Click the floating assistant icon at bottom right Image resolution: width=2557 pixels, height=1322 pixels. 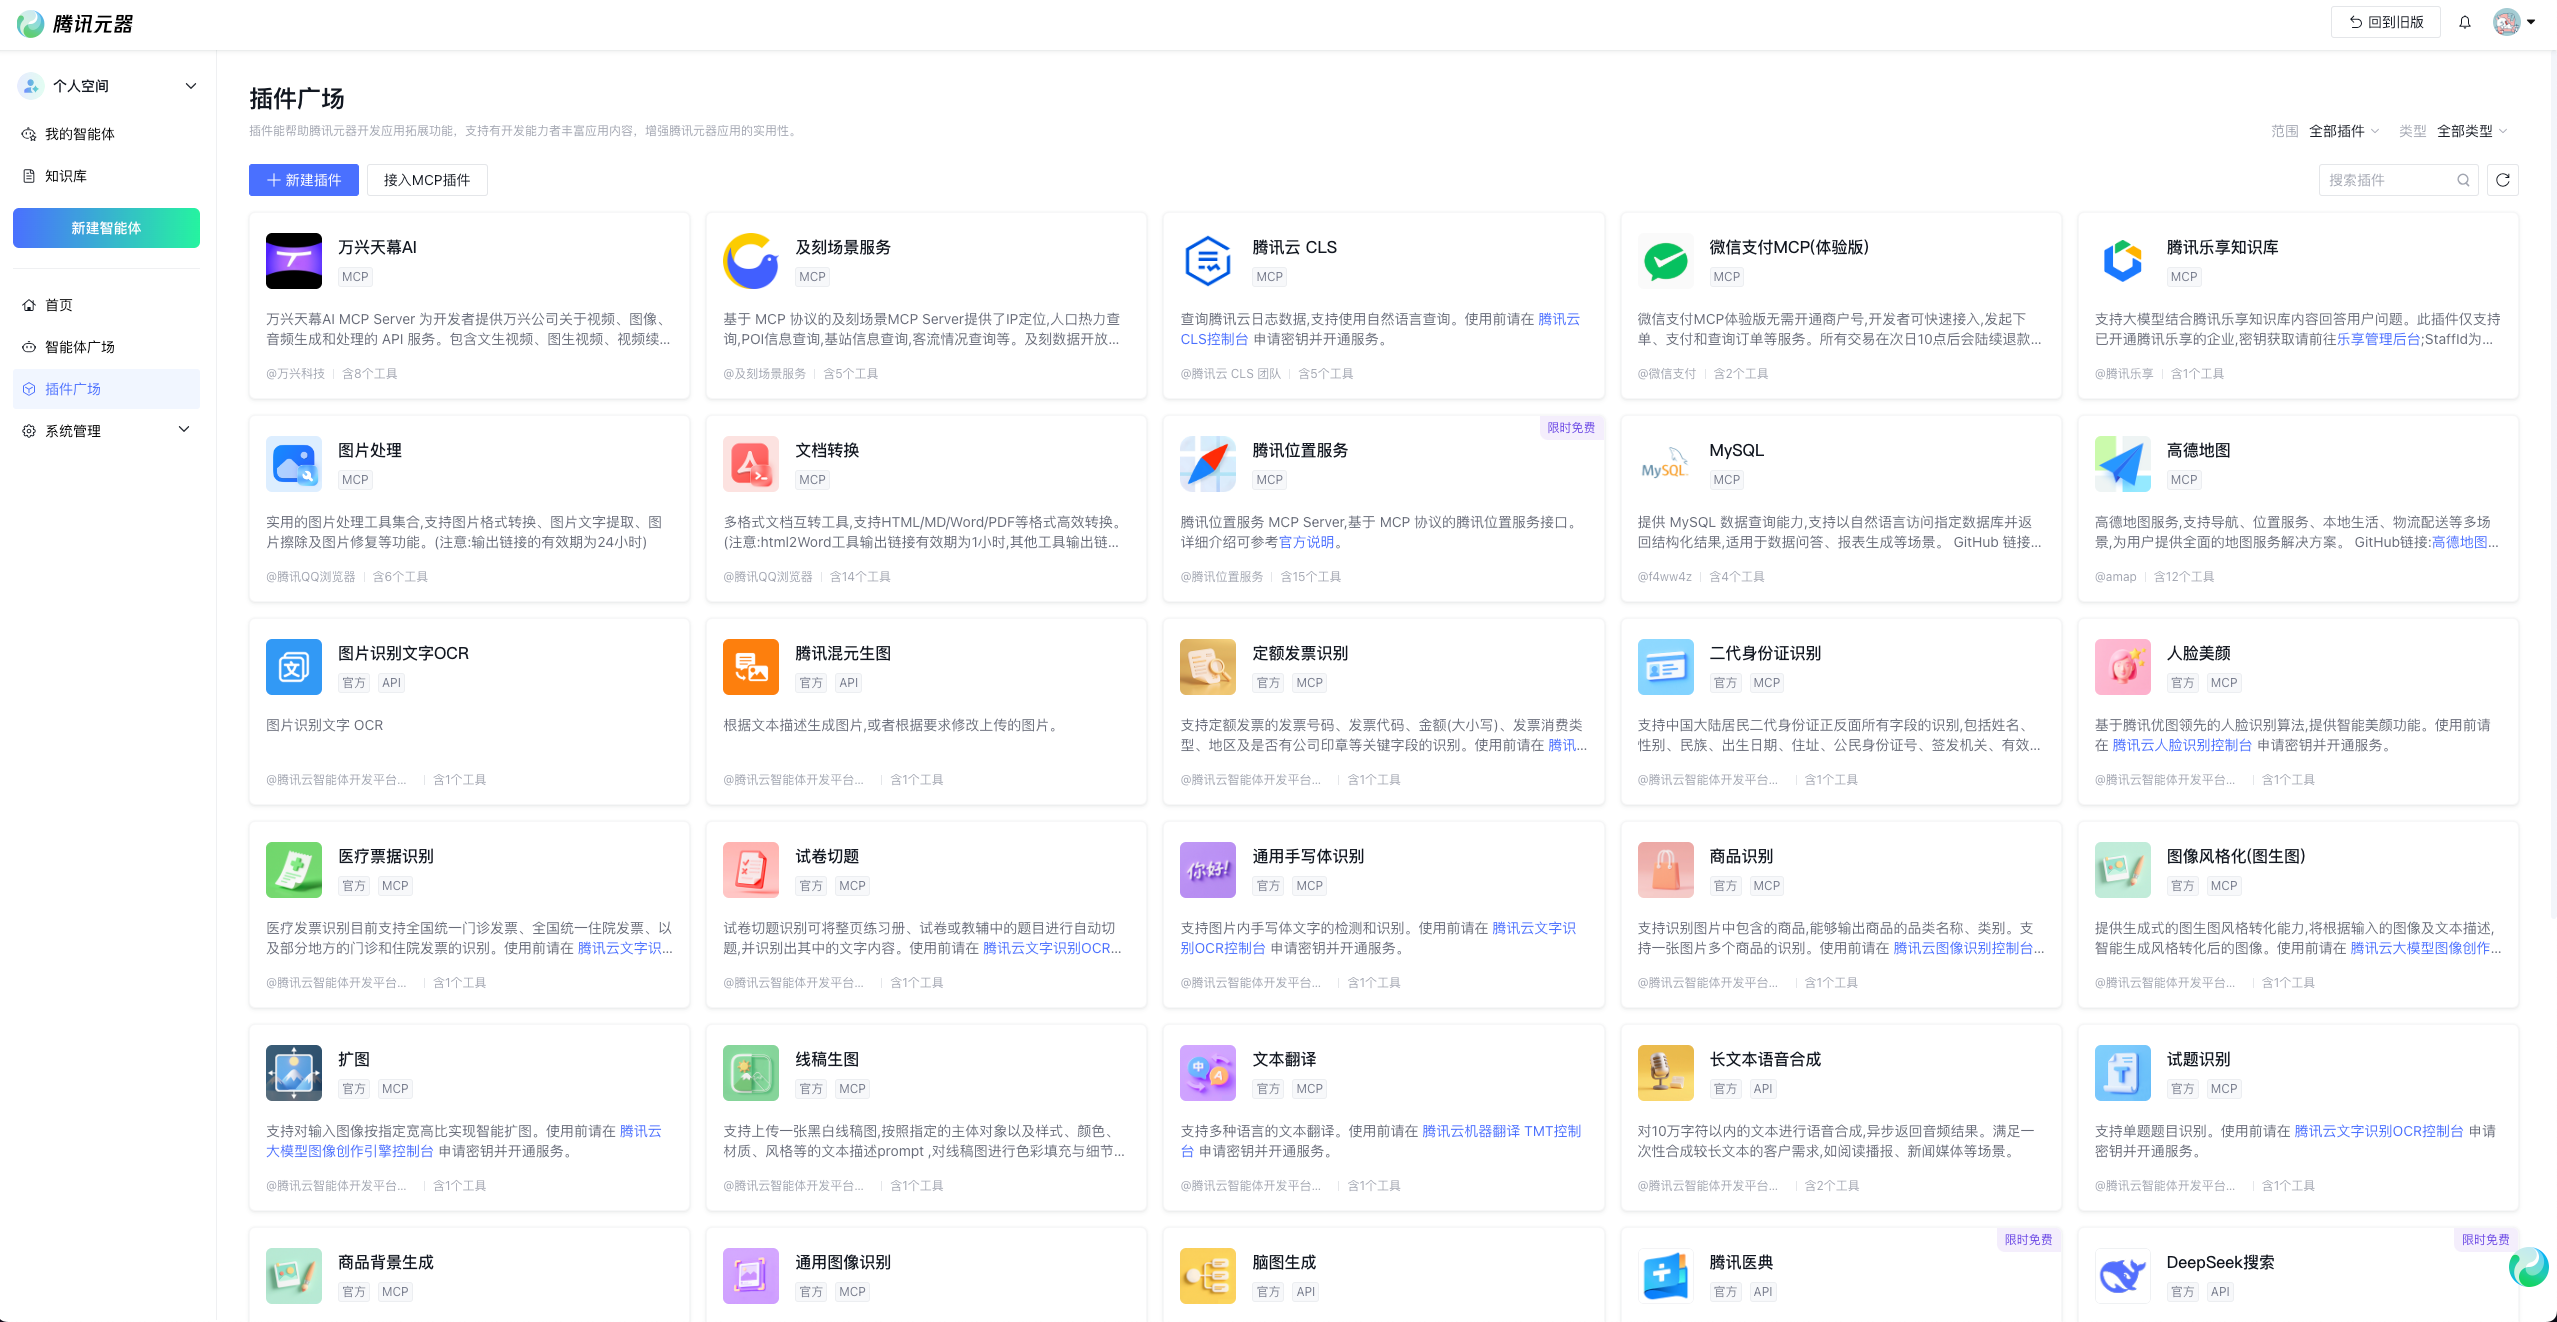click(x=2528, y=1267)
